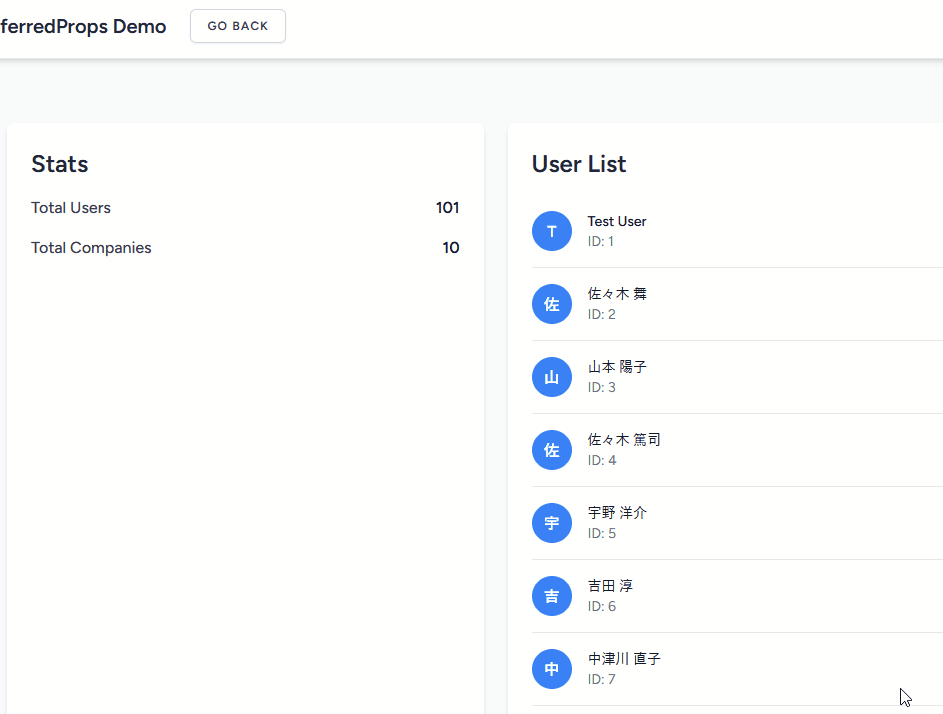Open the Test User list entry
Image resolution: width=943 pixels, height=714 pixels.
click(x=737, y=231)
